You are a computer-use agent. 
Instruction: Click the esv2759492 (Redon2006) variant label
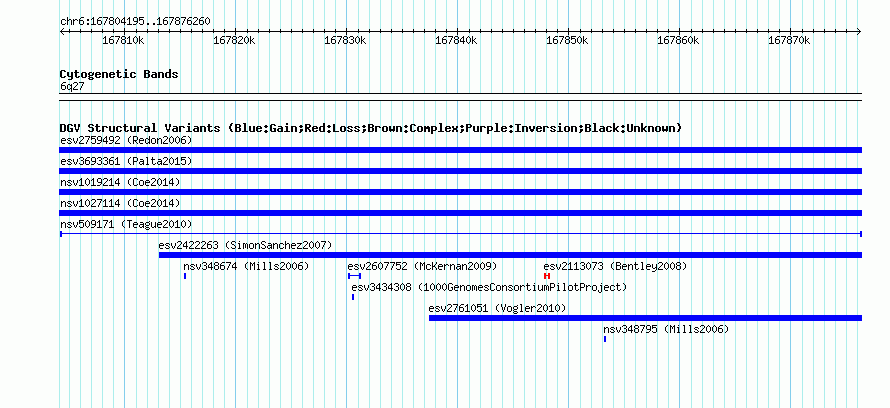pyautogui.click(x=126, y=140)
